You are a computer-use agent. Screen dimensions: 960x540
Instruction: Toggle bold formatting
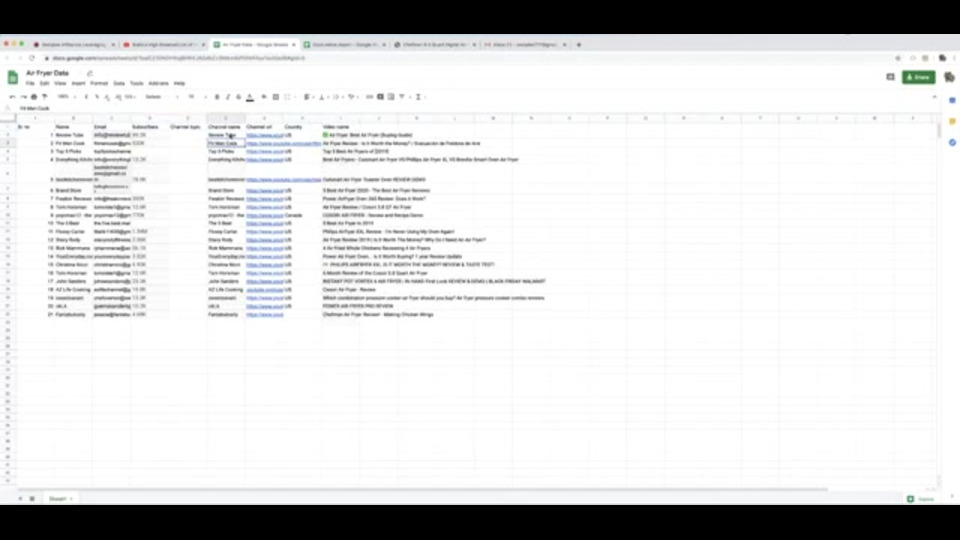(x=217, y=97)
